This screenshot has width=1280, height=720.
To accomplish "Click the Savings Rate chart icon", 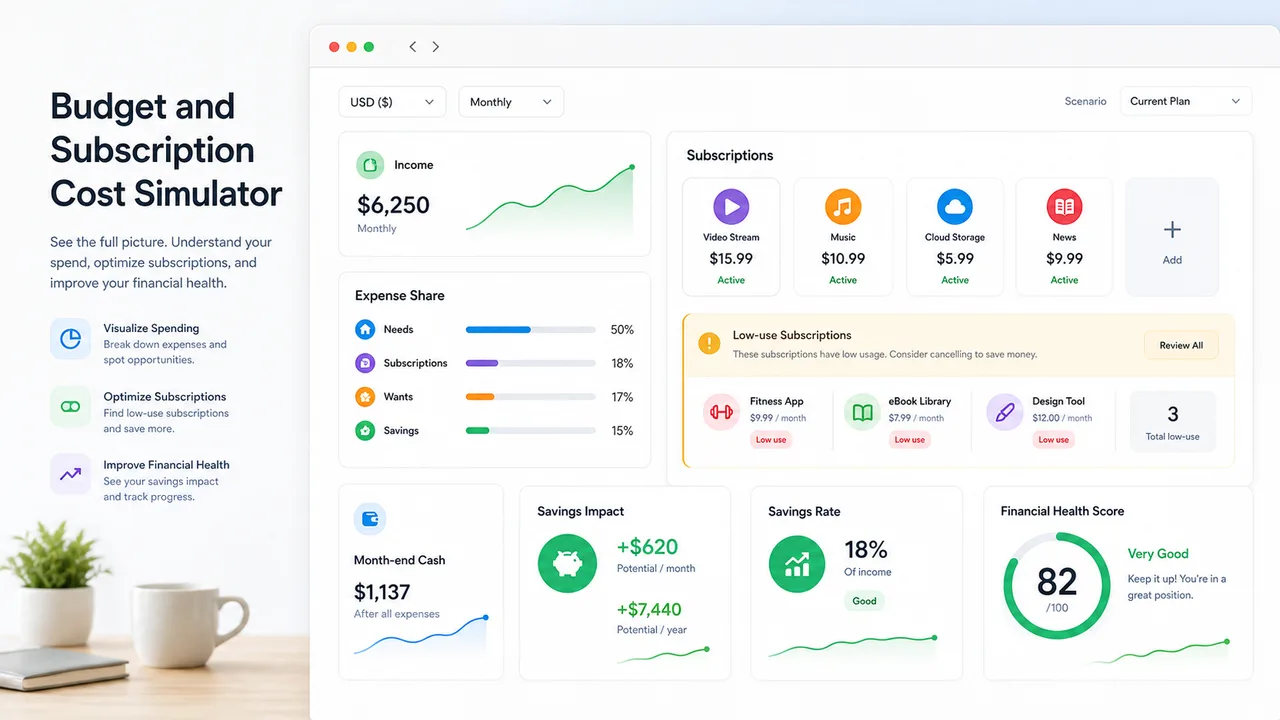I will pyautogui.click(x=797, y=563).
